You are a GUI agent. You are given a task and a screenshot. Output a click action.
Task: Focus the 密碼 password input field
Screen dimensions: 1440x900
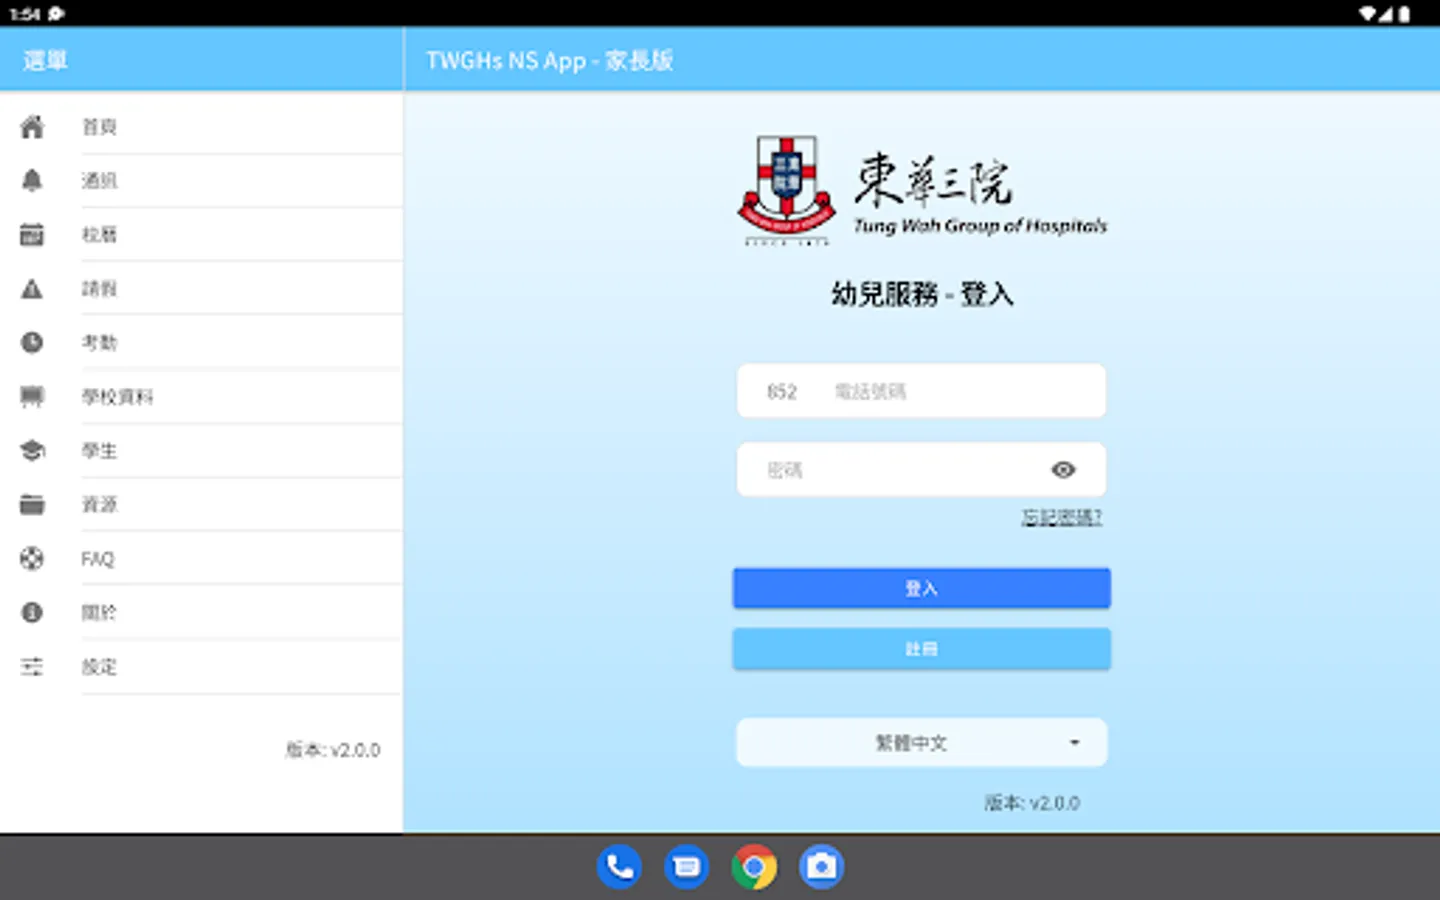click(921, 470)
